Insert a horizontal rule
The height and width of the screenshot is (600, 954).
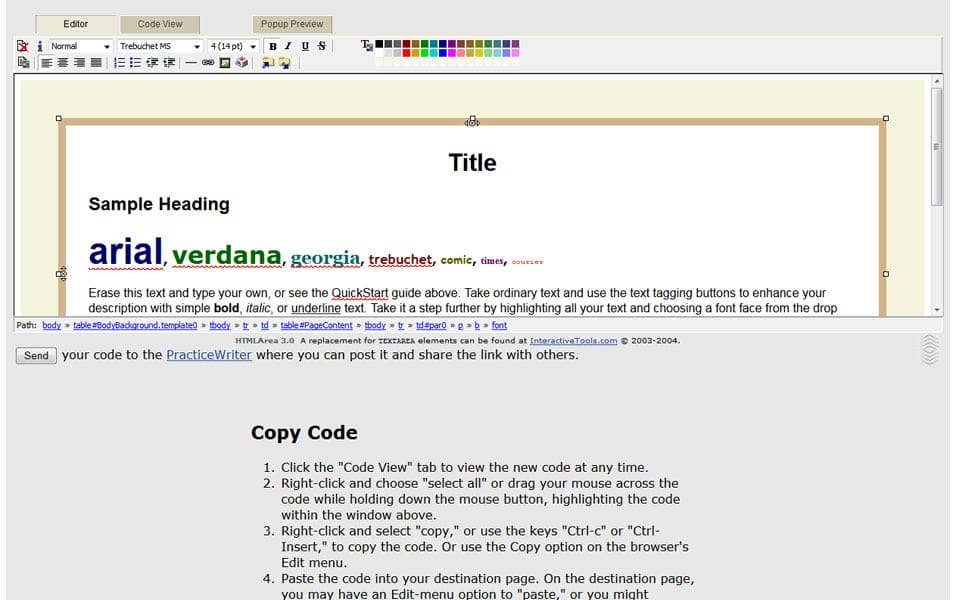[190, 62]
